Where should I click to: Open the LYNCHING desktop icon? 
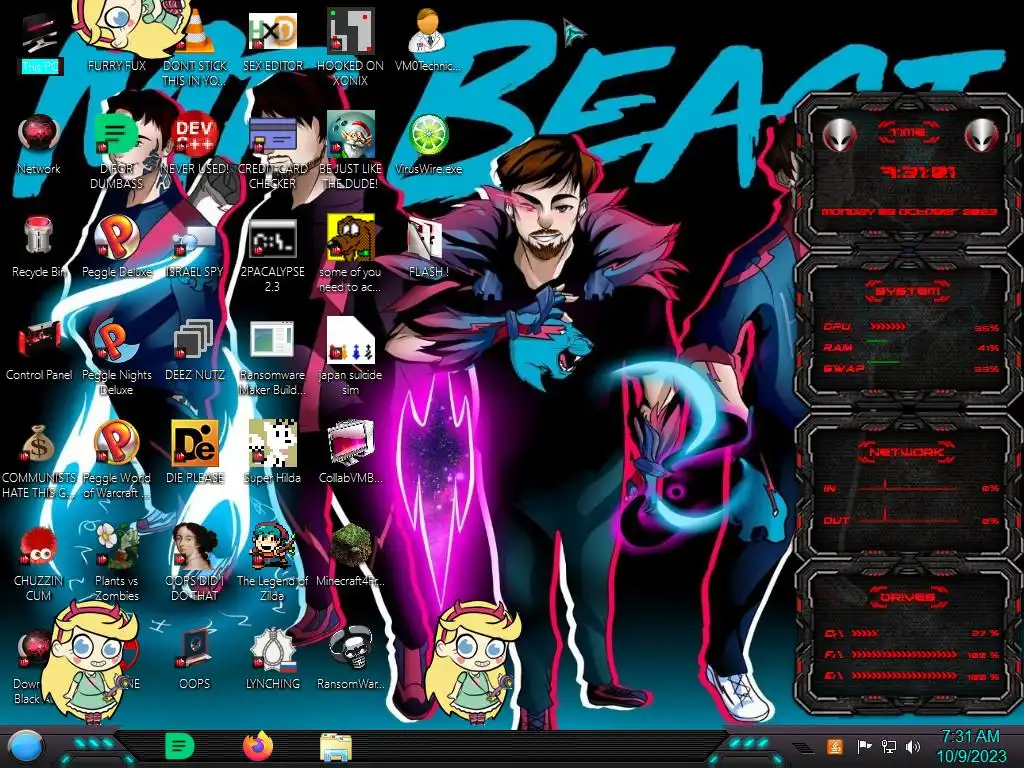point(272,658)
